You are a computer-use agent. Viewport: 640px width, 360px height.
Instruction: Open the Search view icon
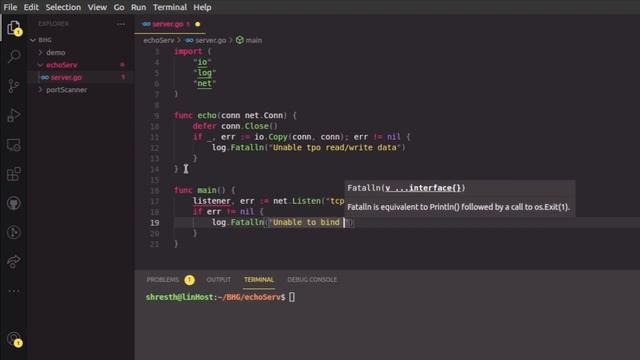pos(14,56)
